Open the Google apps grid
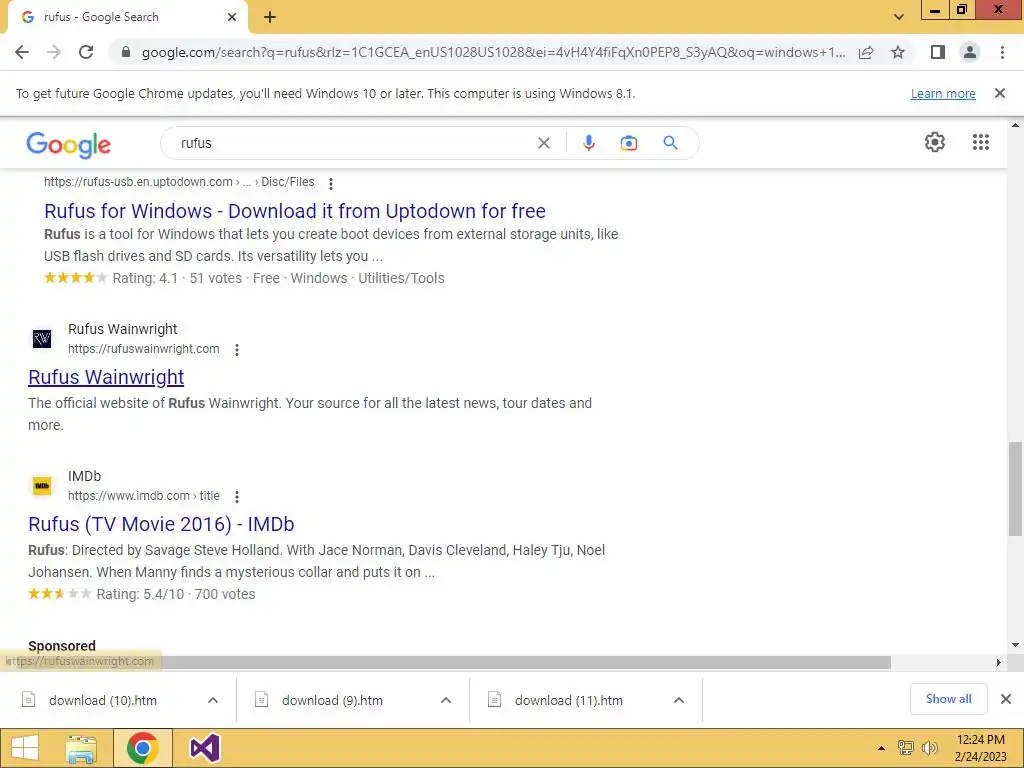The image size is (1024, 768). pyautogui.click(x=980, y=142)
